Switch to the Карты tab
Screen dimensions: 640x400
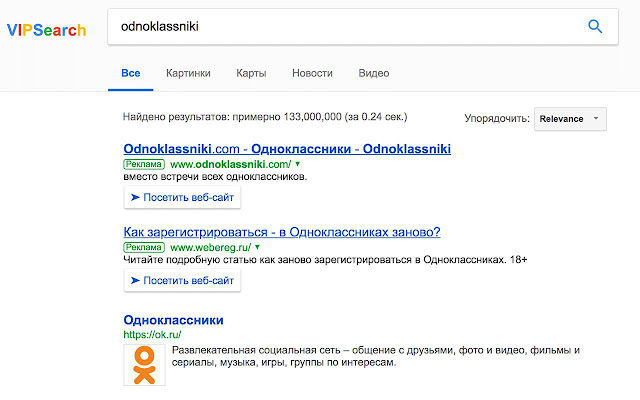tap(251, 73)
